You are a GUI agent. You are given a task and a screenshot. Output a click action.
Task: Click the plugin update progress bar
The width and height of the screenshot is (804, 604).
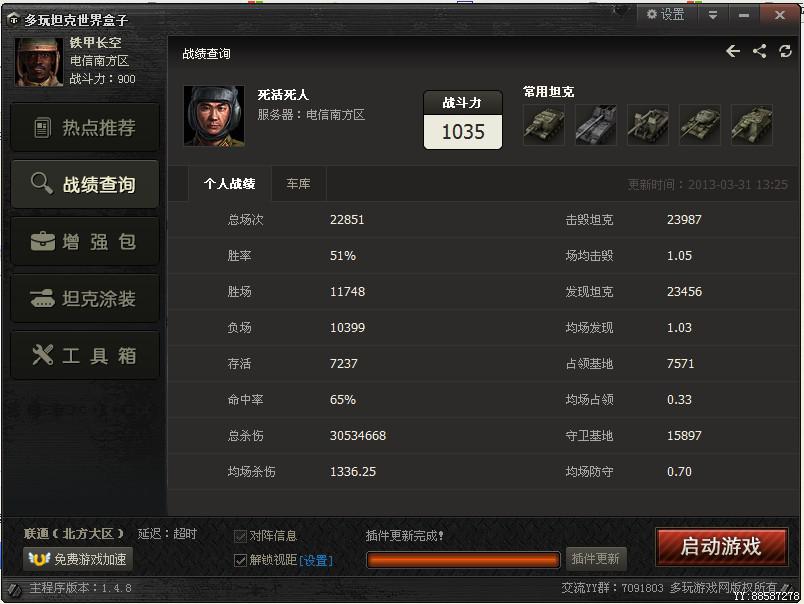[463, 559]
